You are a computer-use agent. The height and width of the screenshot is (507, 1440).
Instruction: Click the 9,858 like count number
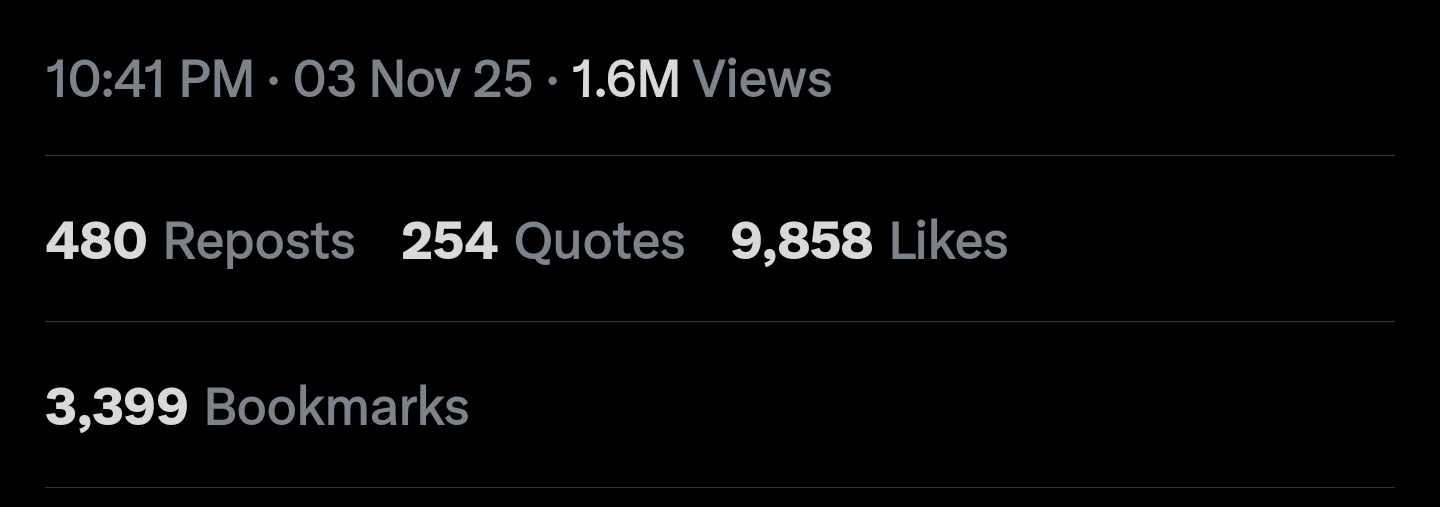pos(801,243)
